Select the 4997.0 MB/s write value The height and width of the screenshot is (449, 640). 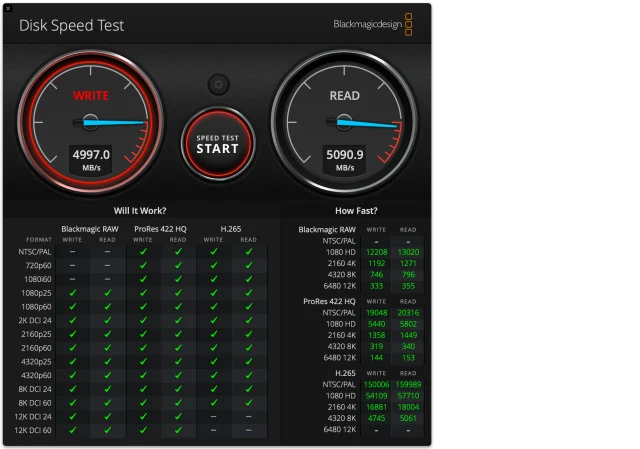point(91,160)
